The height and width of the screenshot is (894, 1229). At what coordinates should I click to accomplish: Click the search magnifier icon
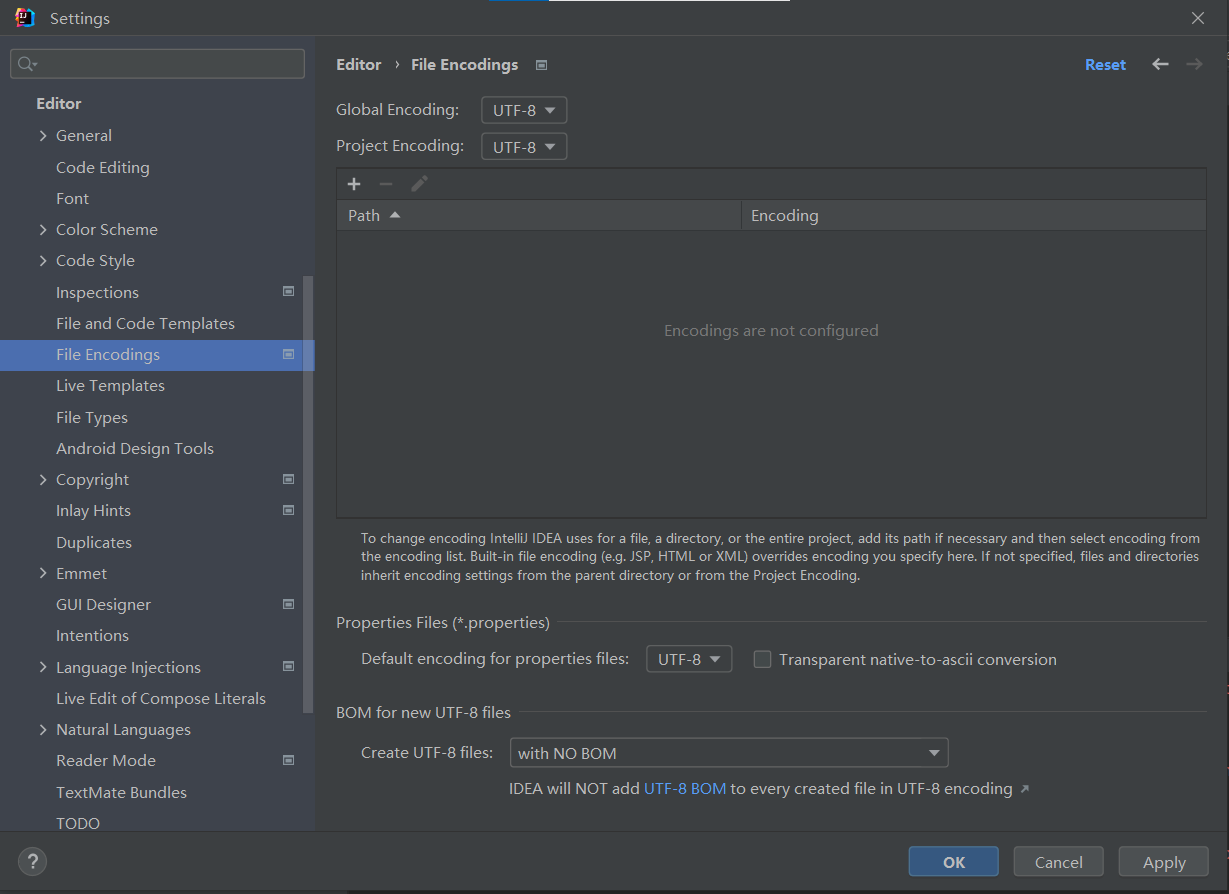tap(26, 64)
